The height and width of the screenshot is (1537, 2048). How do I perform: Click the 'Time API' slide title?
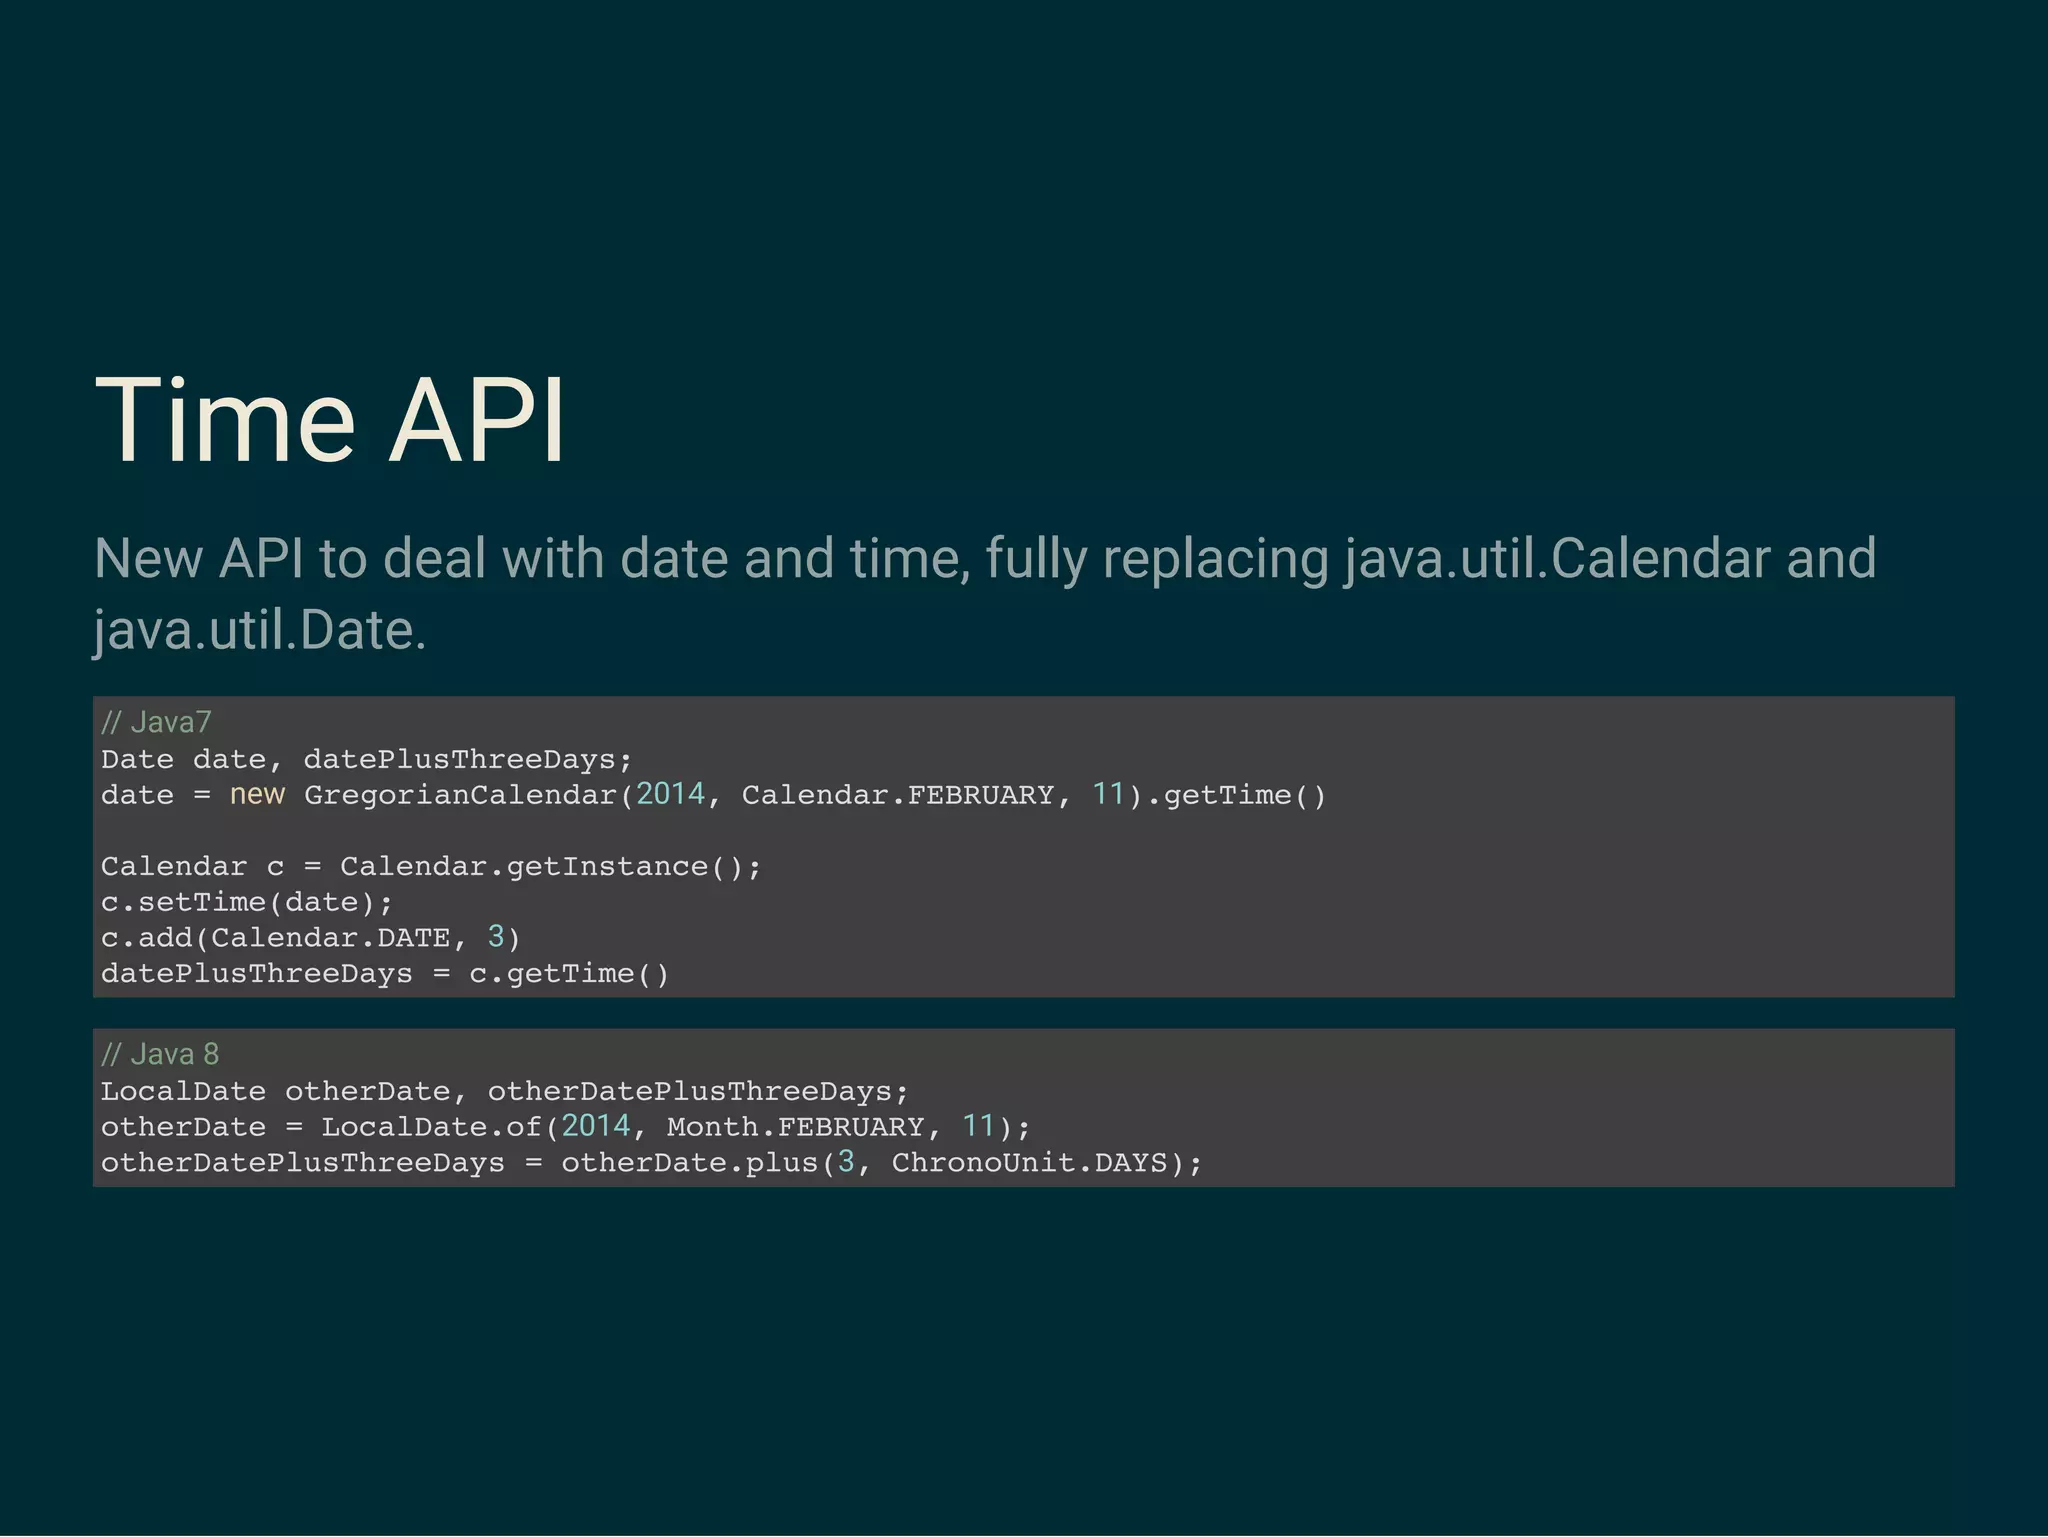point(330,421)
